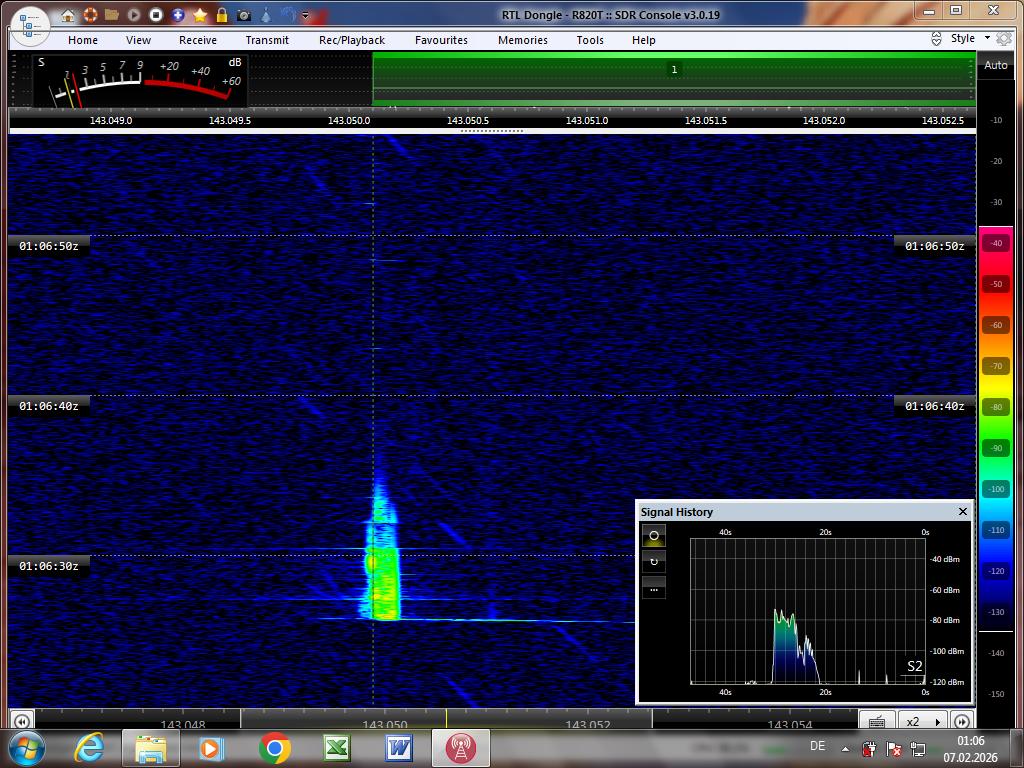This screenshot has height=768, width=1024.
Task: Click the Auto button above the colour scale
Action: click(995, 65)
